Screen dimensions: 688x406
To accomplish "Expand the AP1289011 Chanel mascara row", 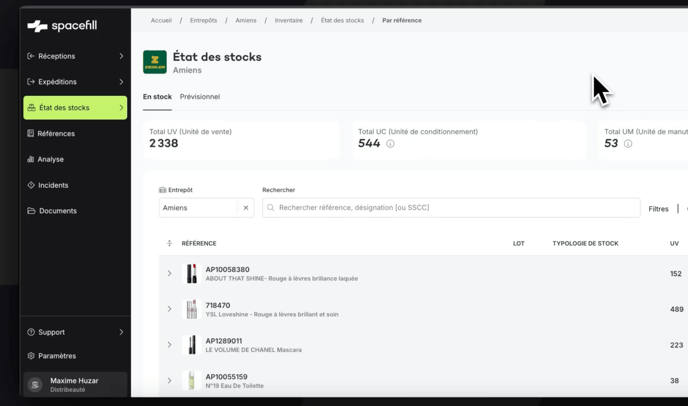I will point(169,345).
